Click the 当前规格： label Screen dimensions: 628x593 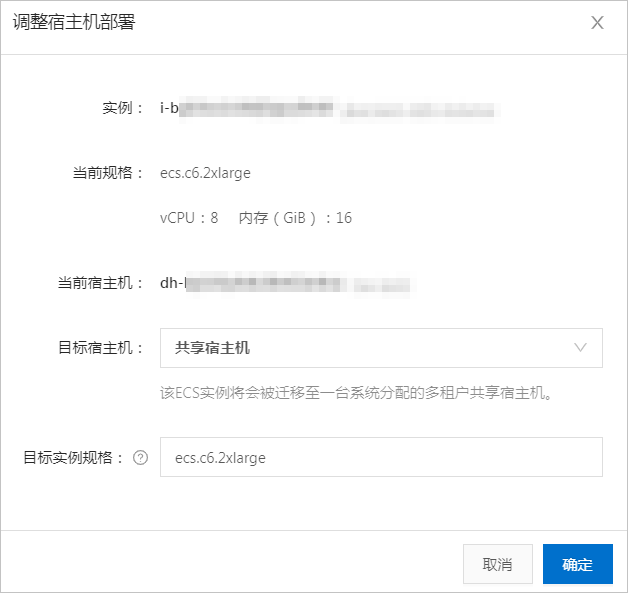(x=107, y=173)
